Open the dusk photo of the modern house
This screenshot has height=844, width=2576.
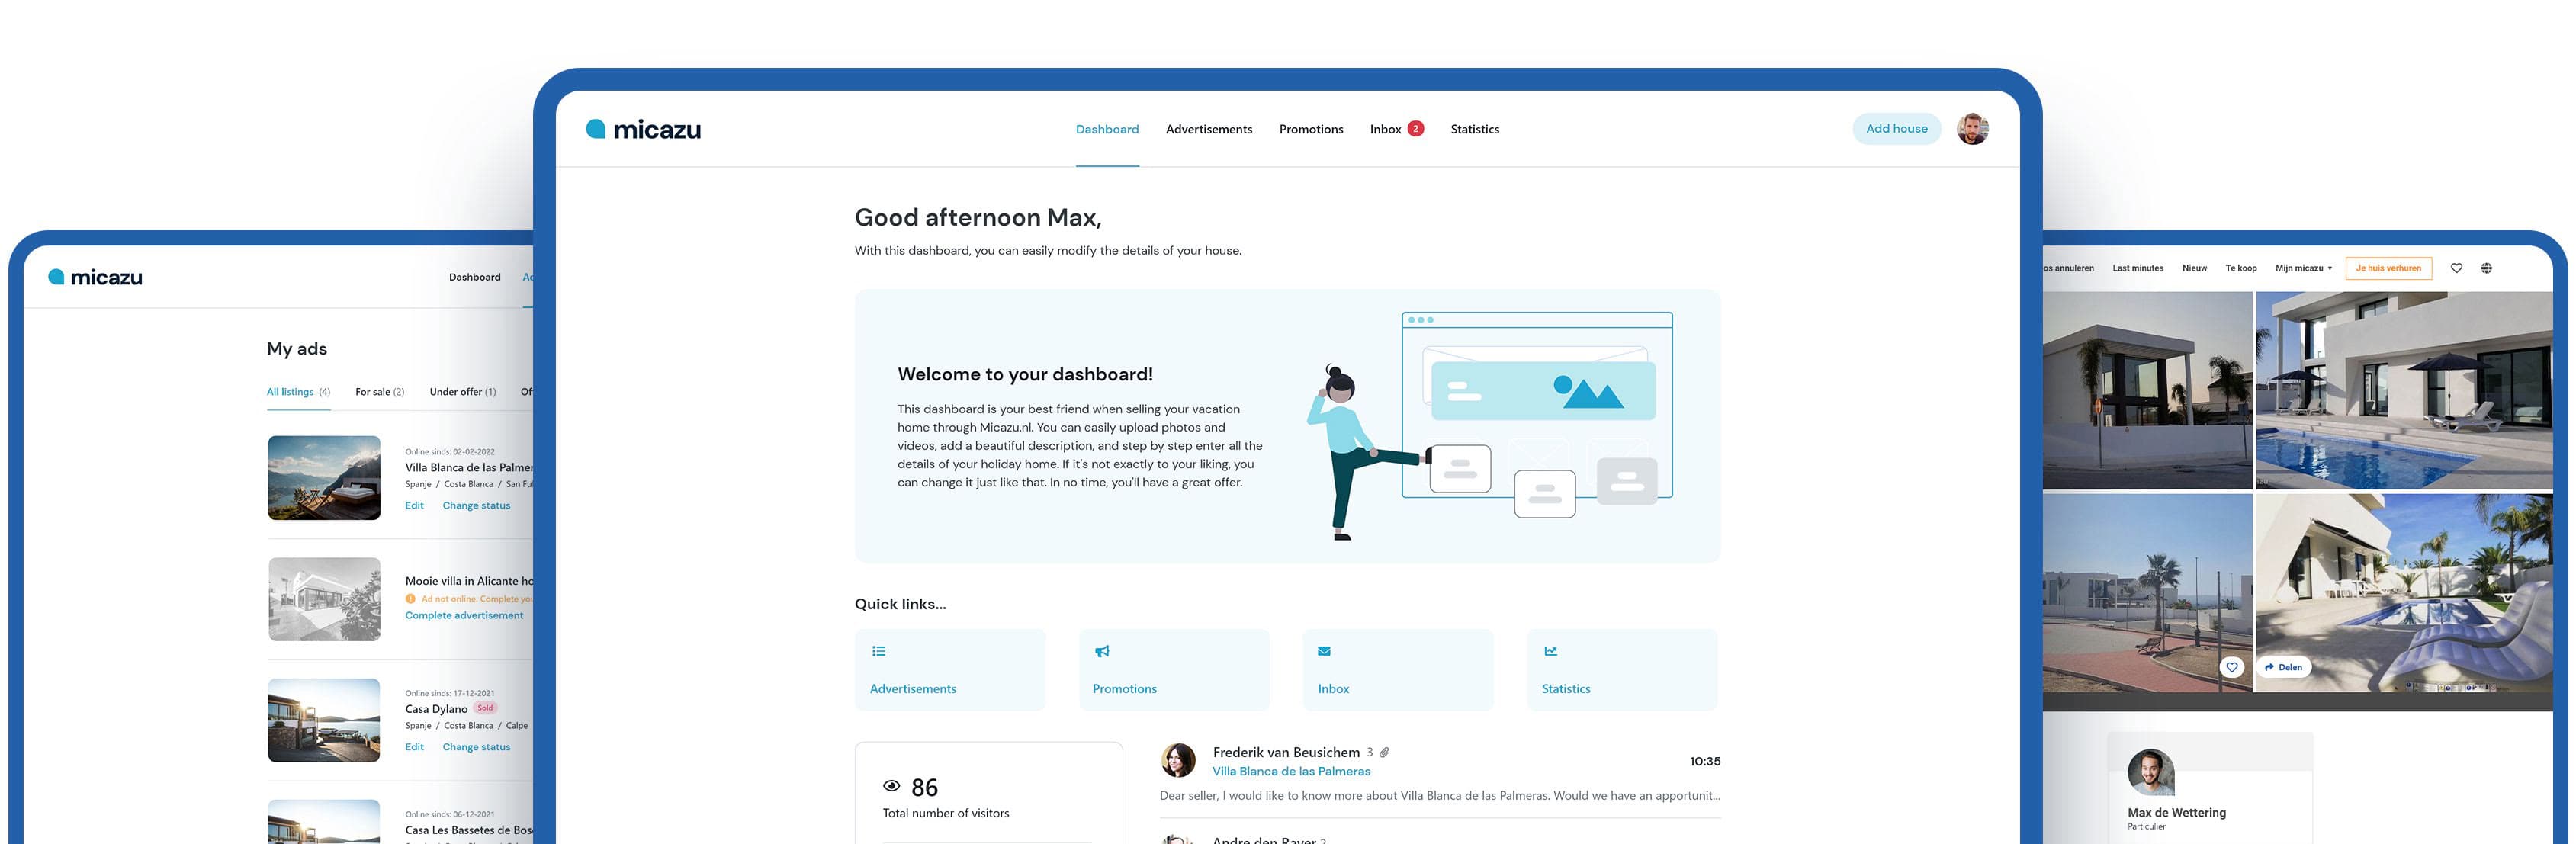[x=2147, y=391]
